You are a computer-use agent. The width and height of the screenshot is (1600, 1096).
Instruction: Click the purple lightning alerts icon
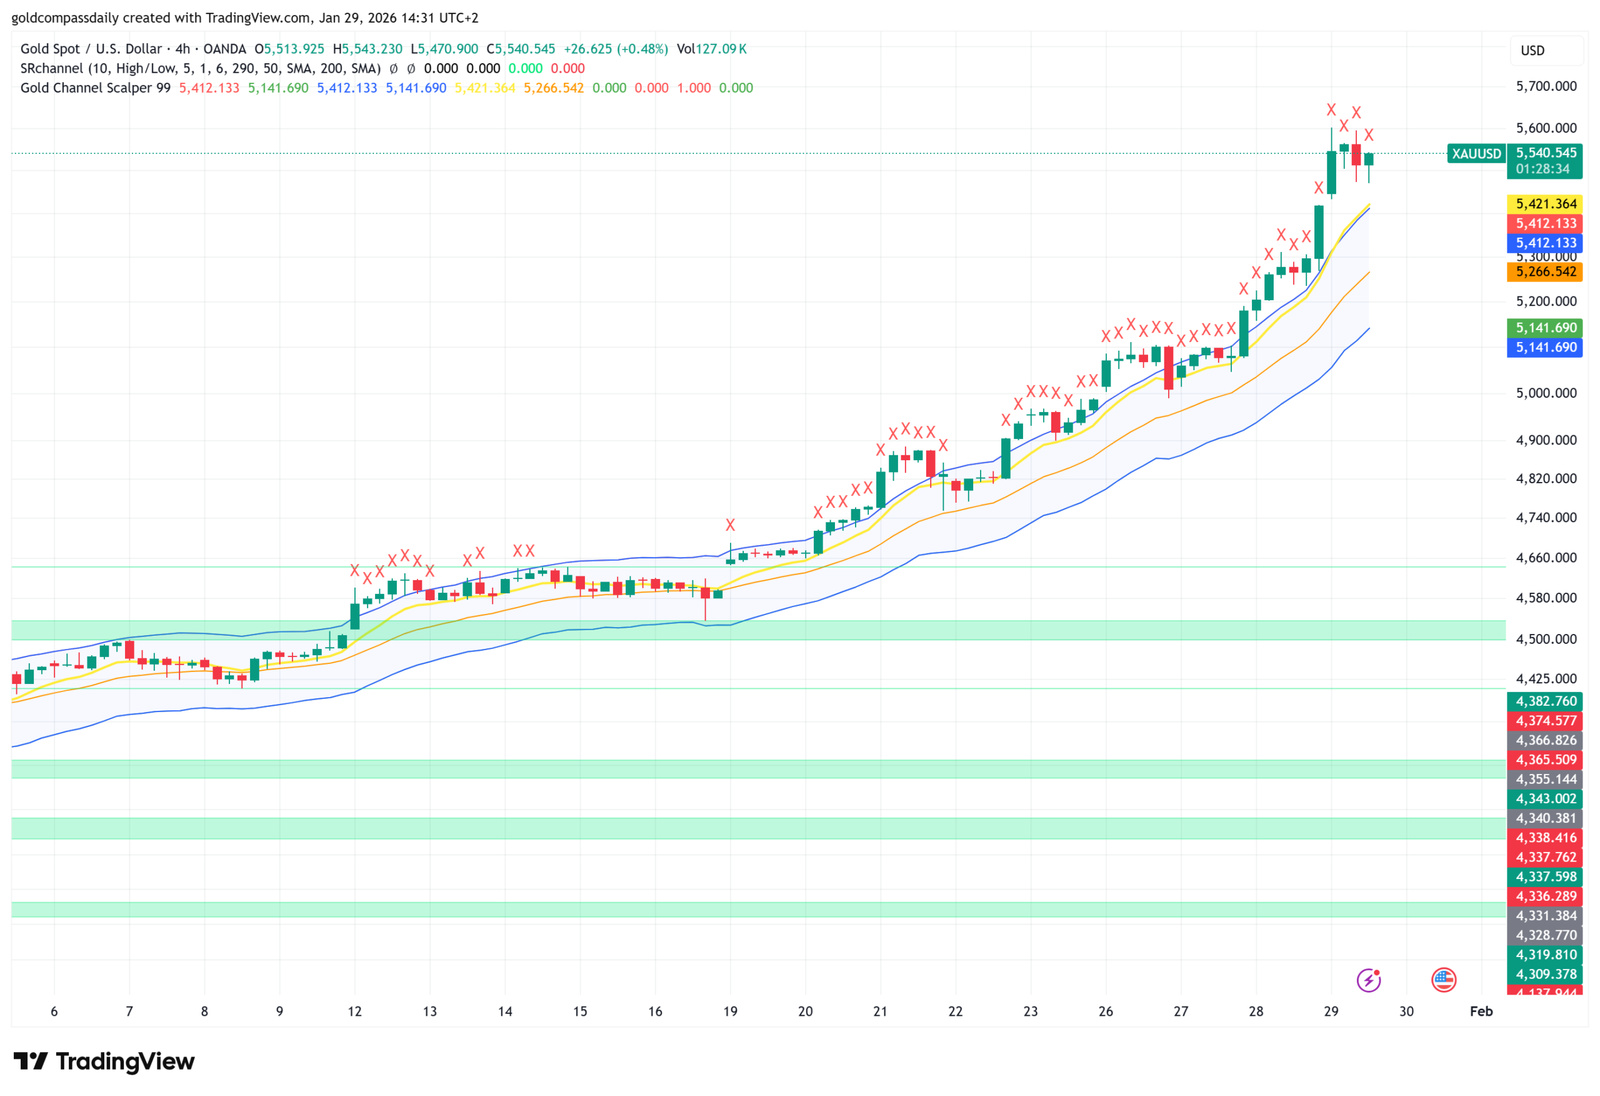click(x=1369, y=980)
